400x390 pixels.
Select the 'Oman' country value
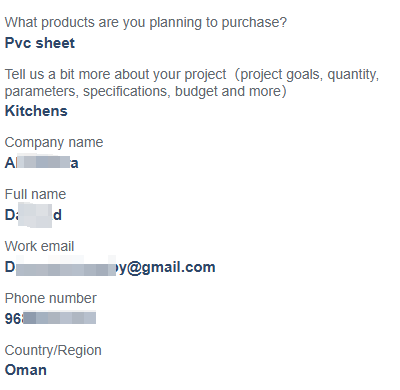click(x=26, y=370)
